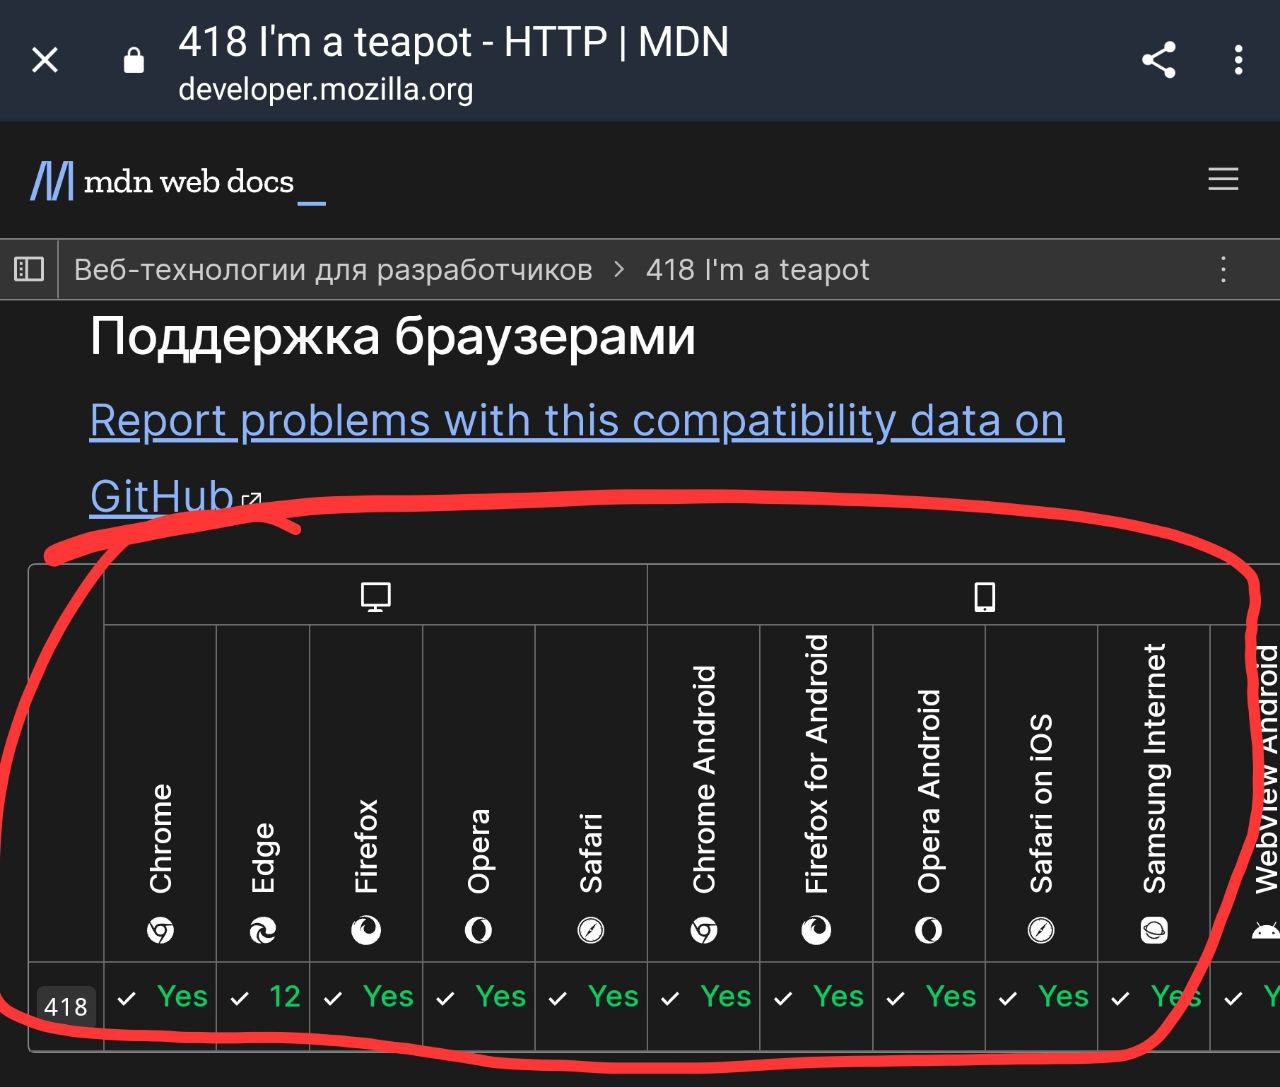Select the Firefox for Android icon
This screenshot has height=1087, width=1280.
pyautogui.click(x=816, y=932)
